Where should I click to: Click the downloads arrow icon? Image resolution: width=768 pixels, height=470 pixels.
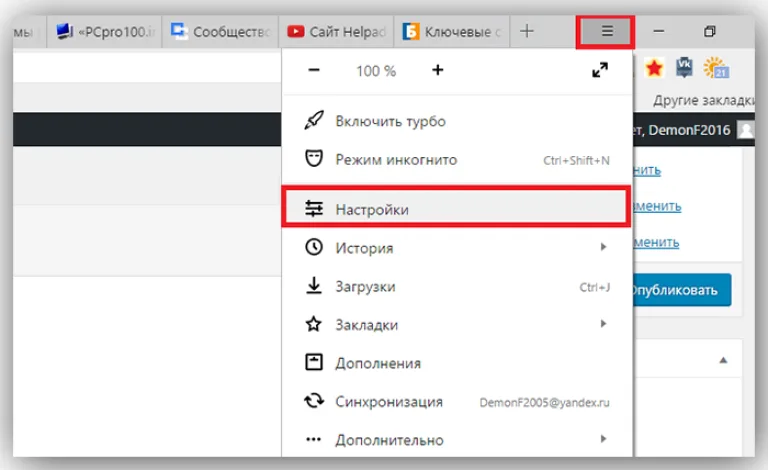click(x=313, y=285)
